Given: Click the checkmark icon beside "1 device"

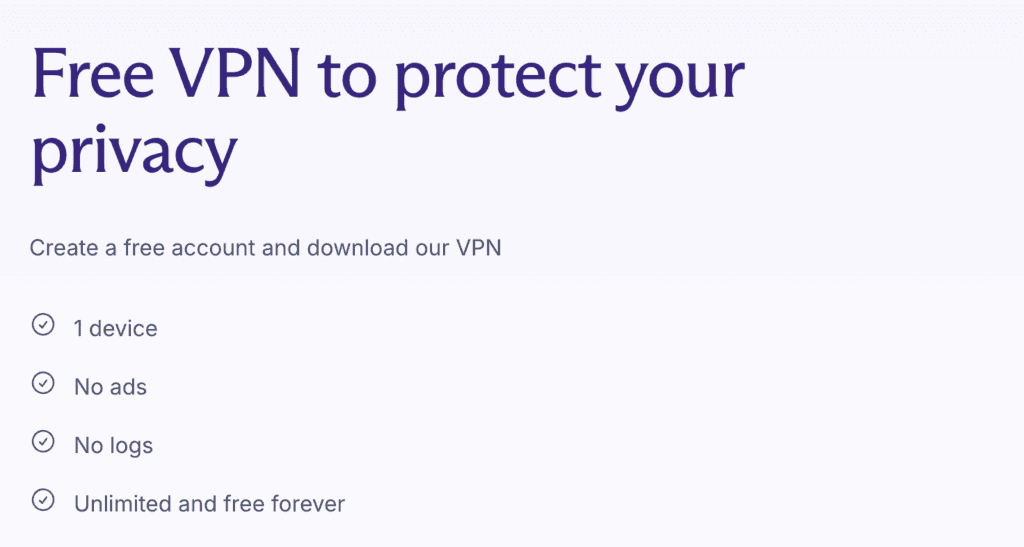Looking at the screenshot, I should [43, 325].
